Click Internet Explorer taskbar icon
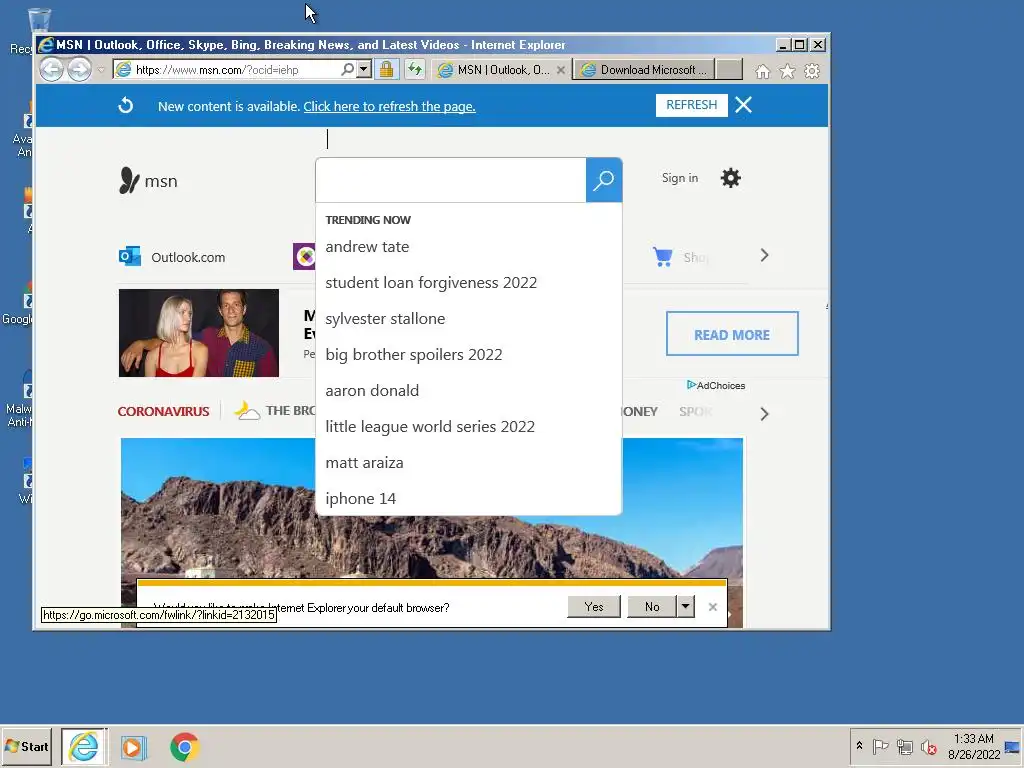Image resolution: width=1024 pixels, height=768 pixels. click(x=84, y=746)
